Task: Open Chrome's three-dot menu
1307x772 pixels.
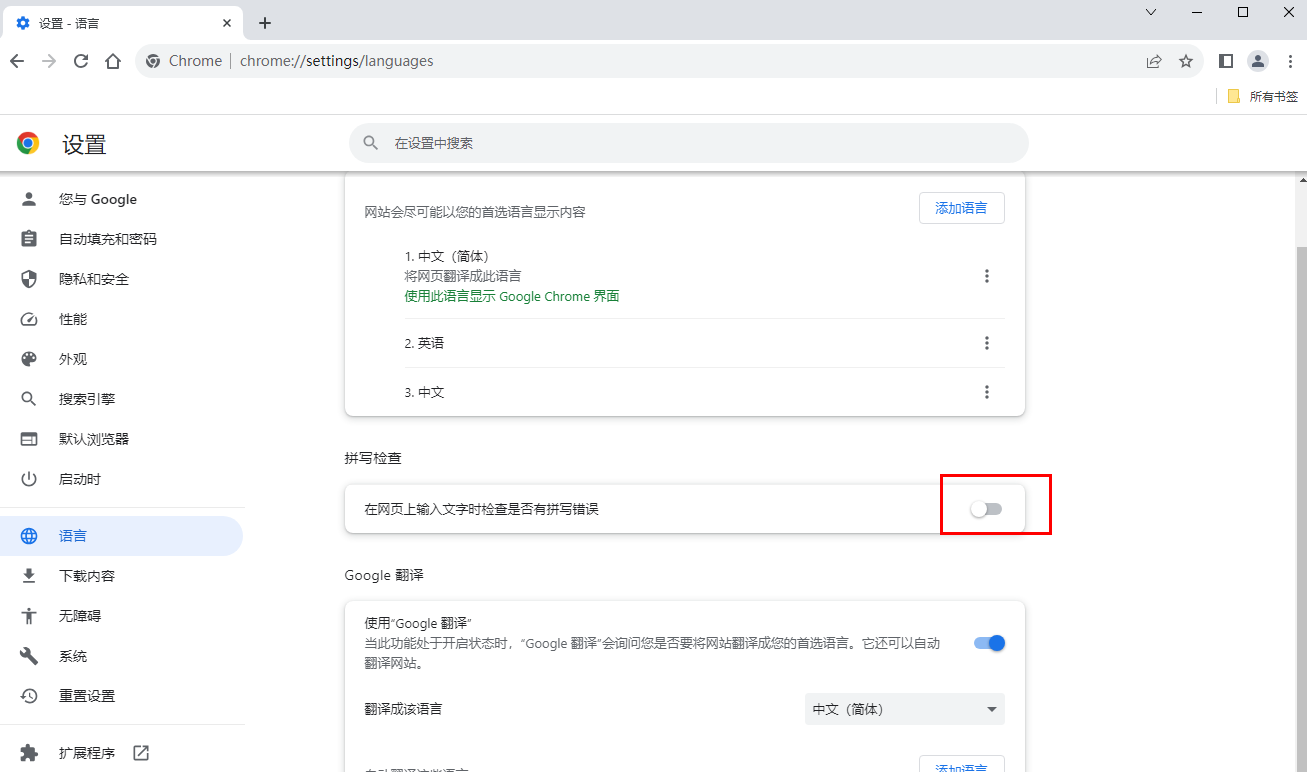Action: (x=1288, y=61)
